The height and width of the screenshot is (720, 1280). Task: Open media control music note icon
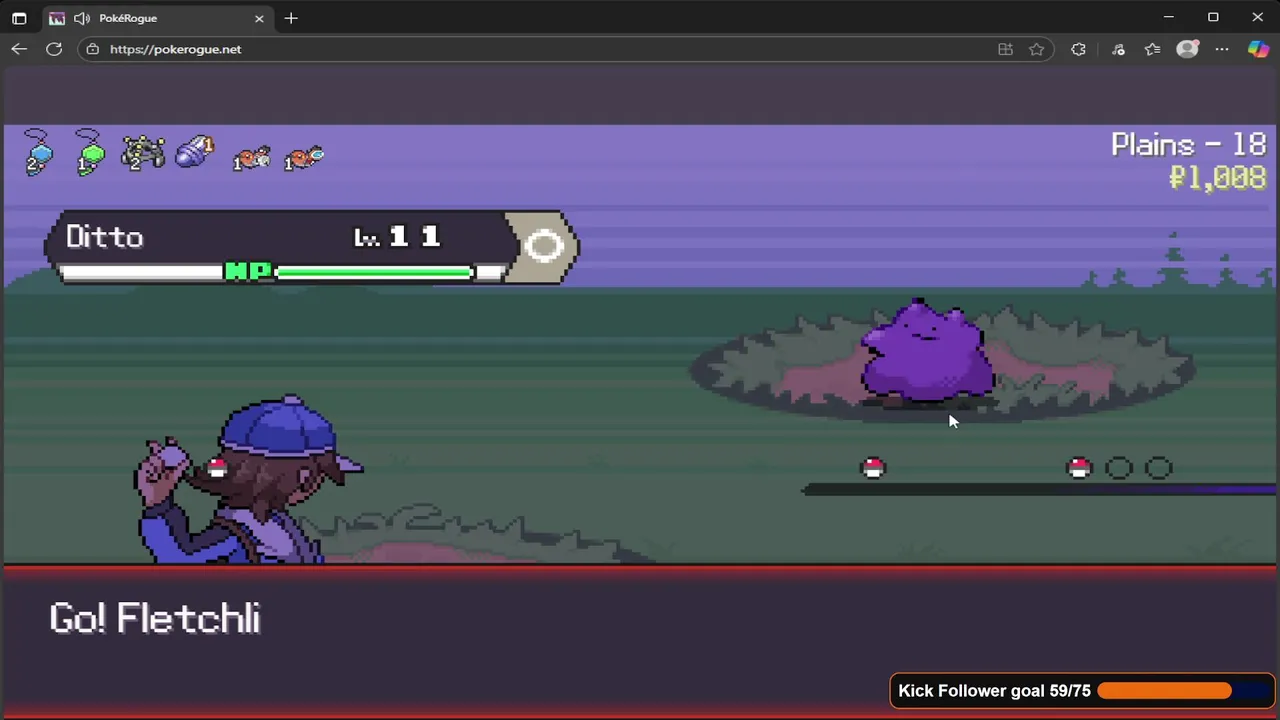[x=1118, y=49]
